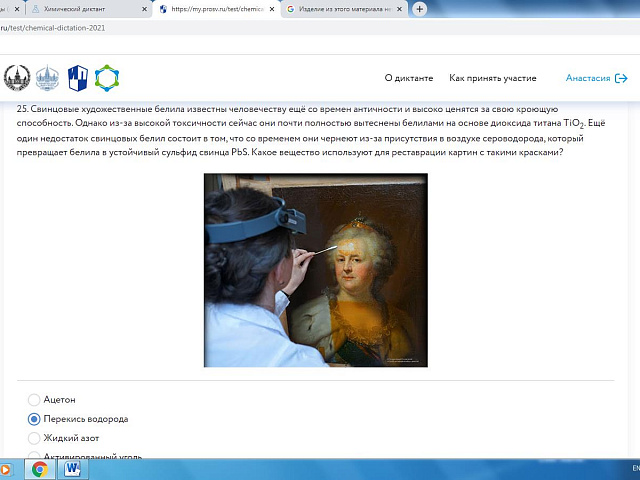640x480 pixels.
Task: Log out using the exit arrow icon
Action: (x=621, y=78)
